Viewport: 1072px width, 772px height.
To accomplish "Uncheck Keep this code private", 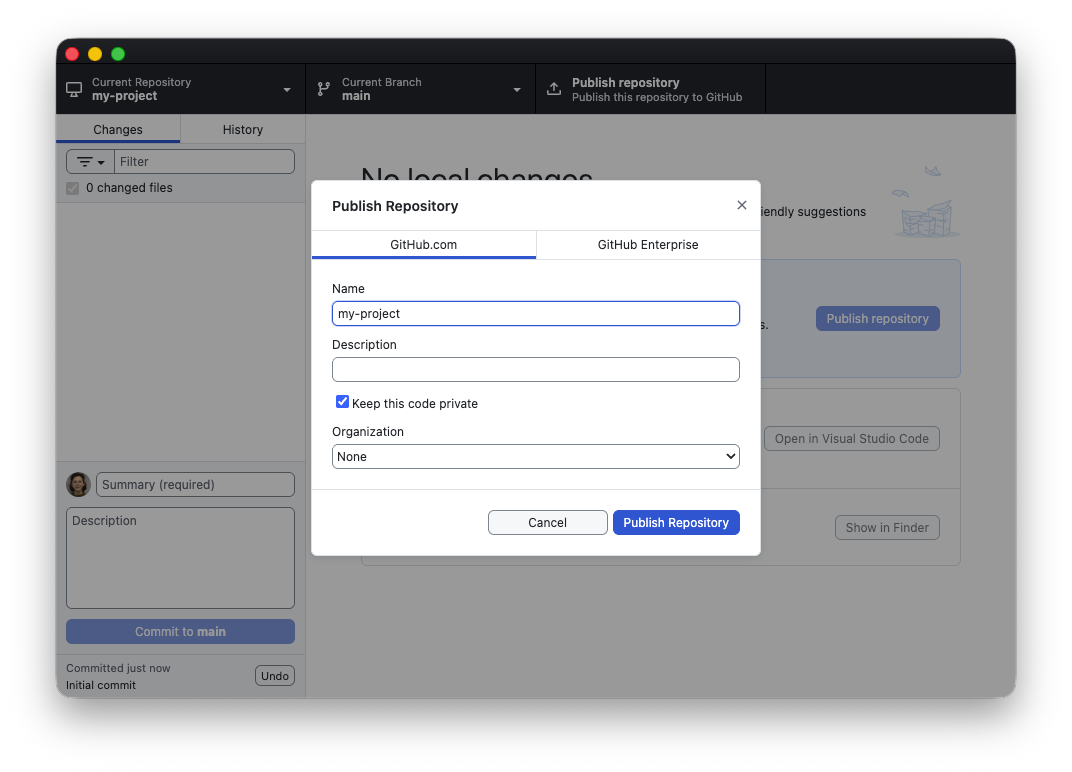I will [343, 402].
